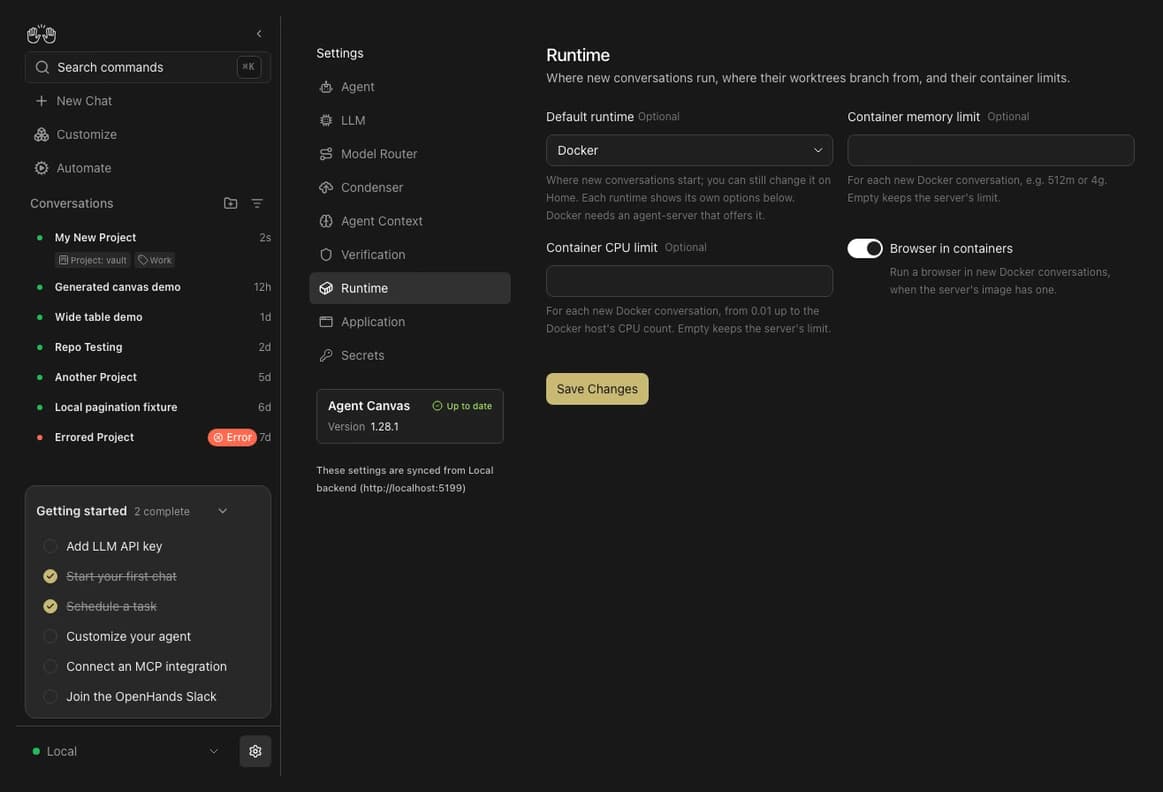Toggle Browser in containers switch
1163x792 pixels.
pyautogui.click(x=865, y=248)
